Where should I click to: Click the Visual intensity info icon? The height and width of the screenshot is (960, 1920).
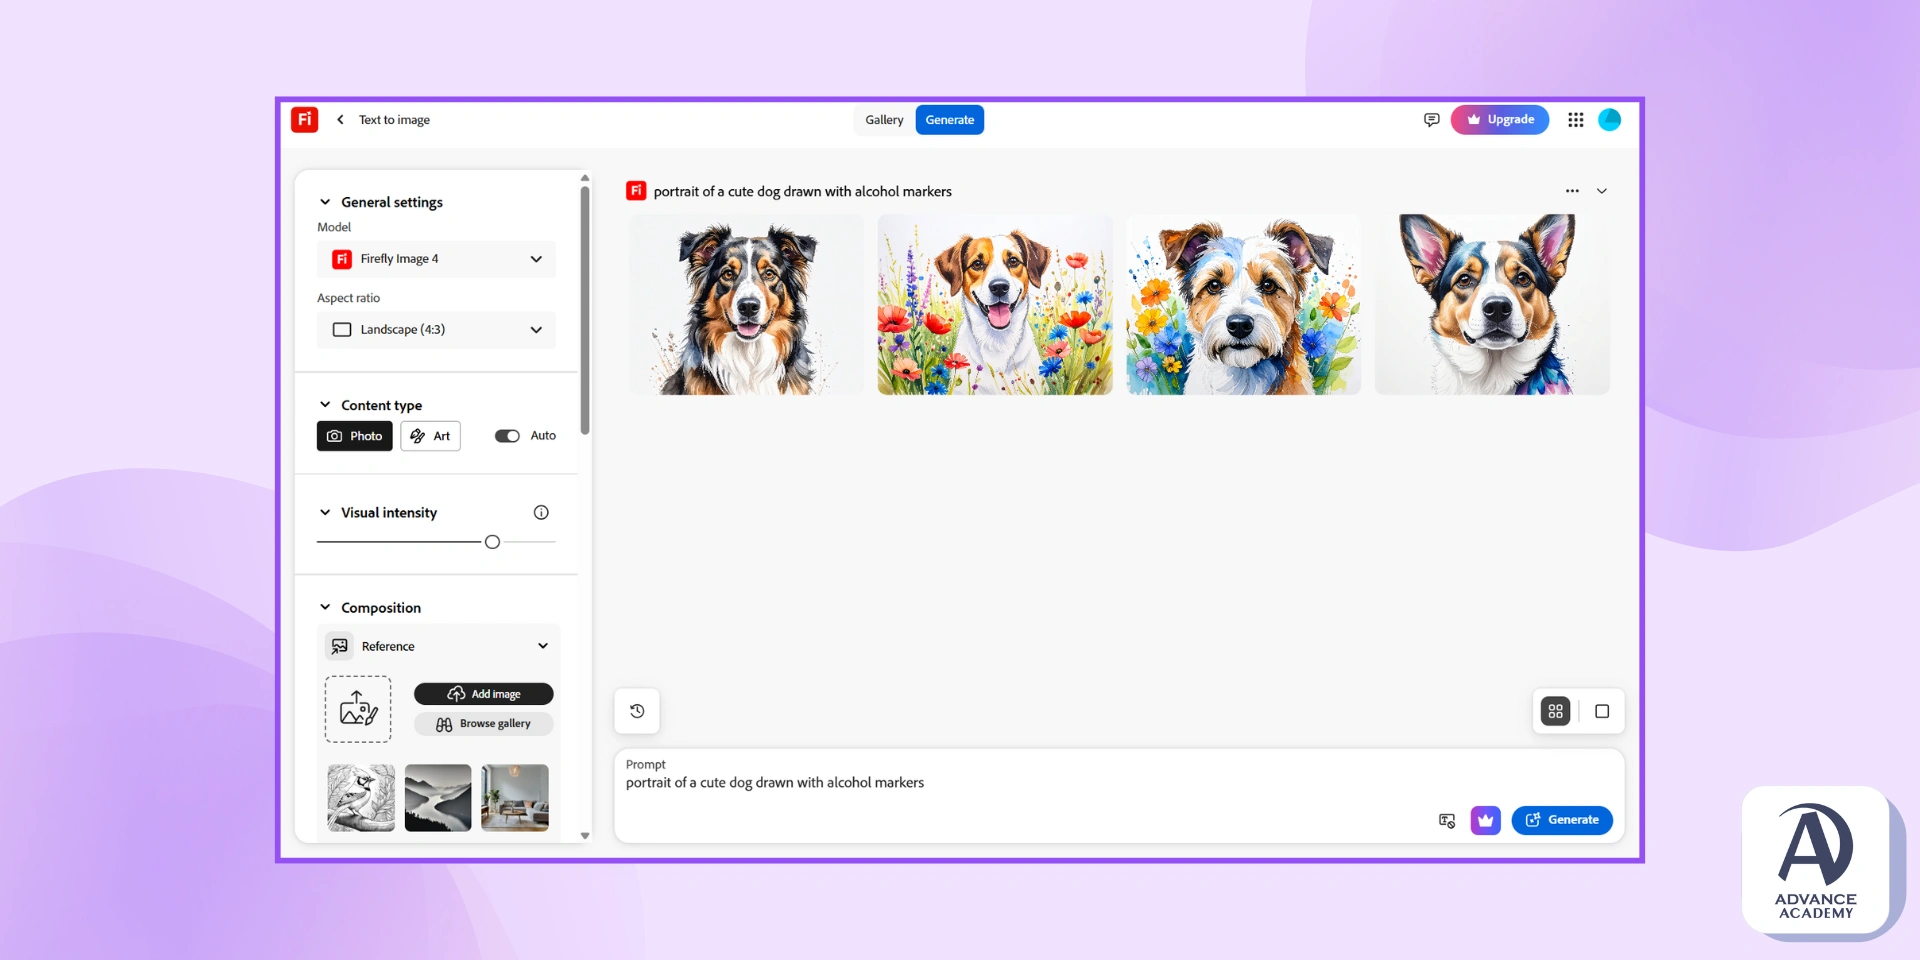(x=541, y=512)
